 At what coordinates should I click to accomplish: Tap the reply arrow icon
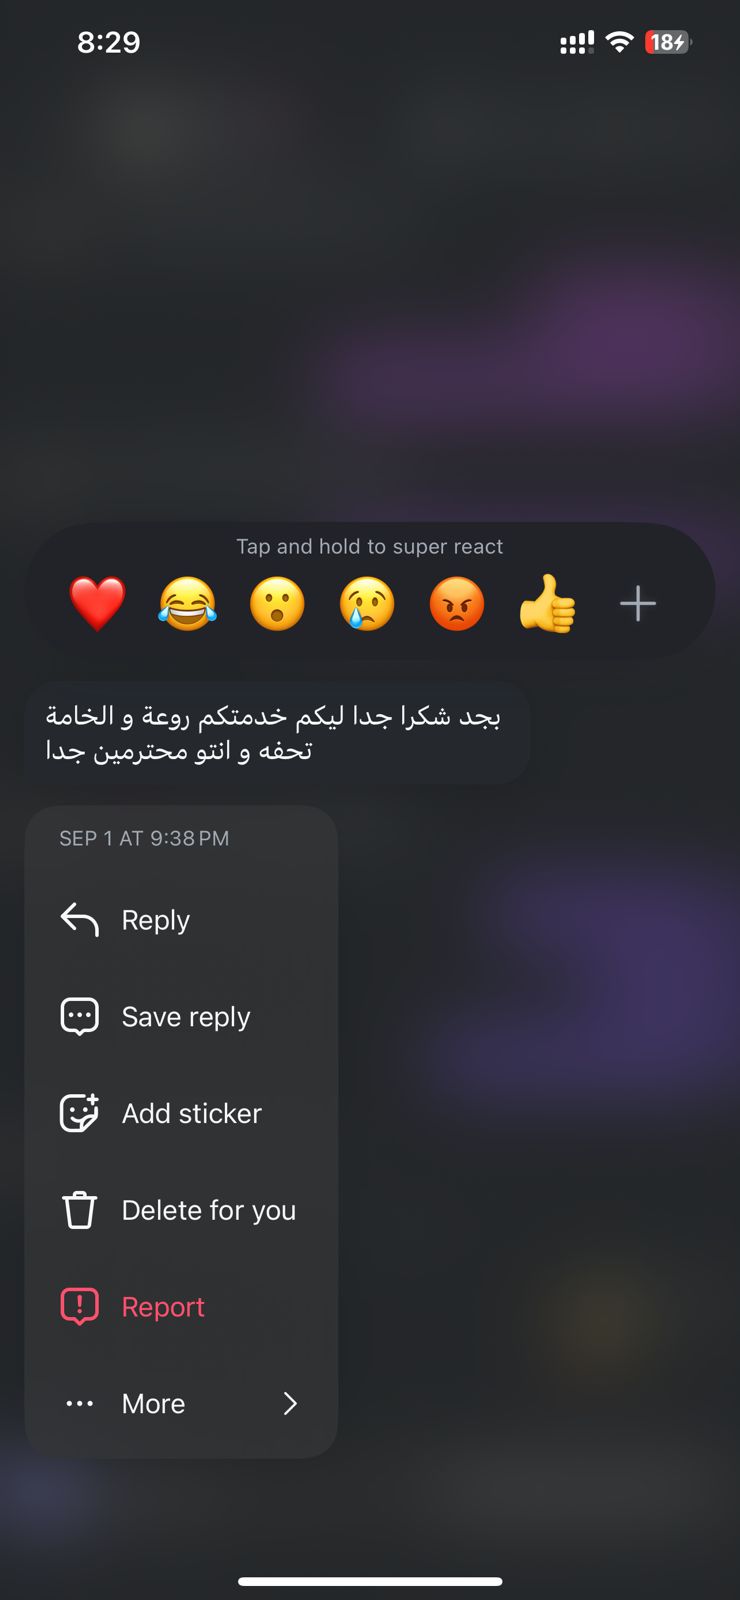click(80, 920)
